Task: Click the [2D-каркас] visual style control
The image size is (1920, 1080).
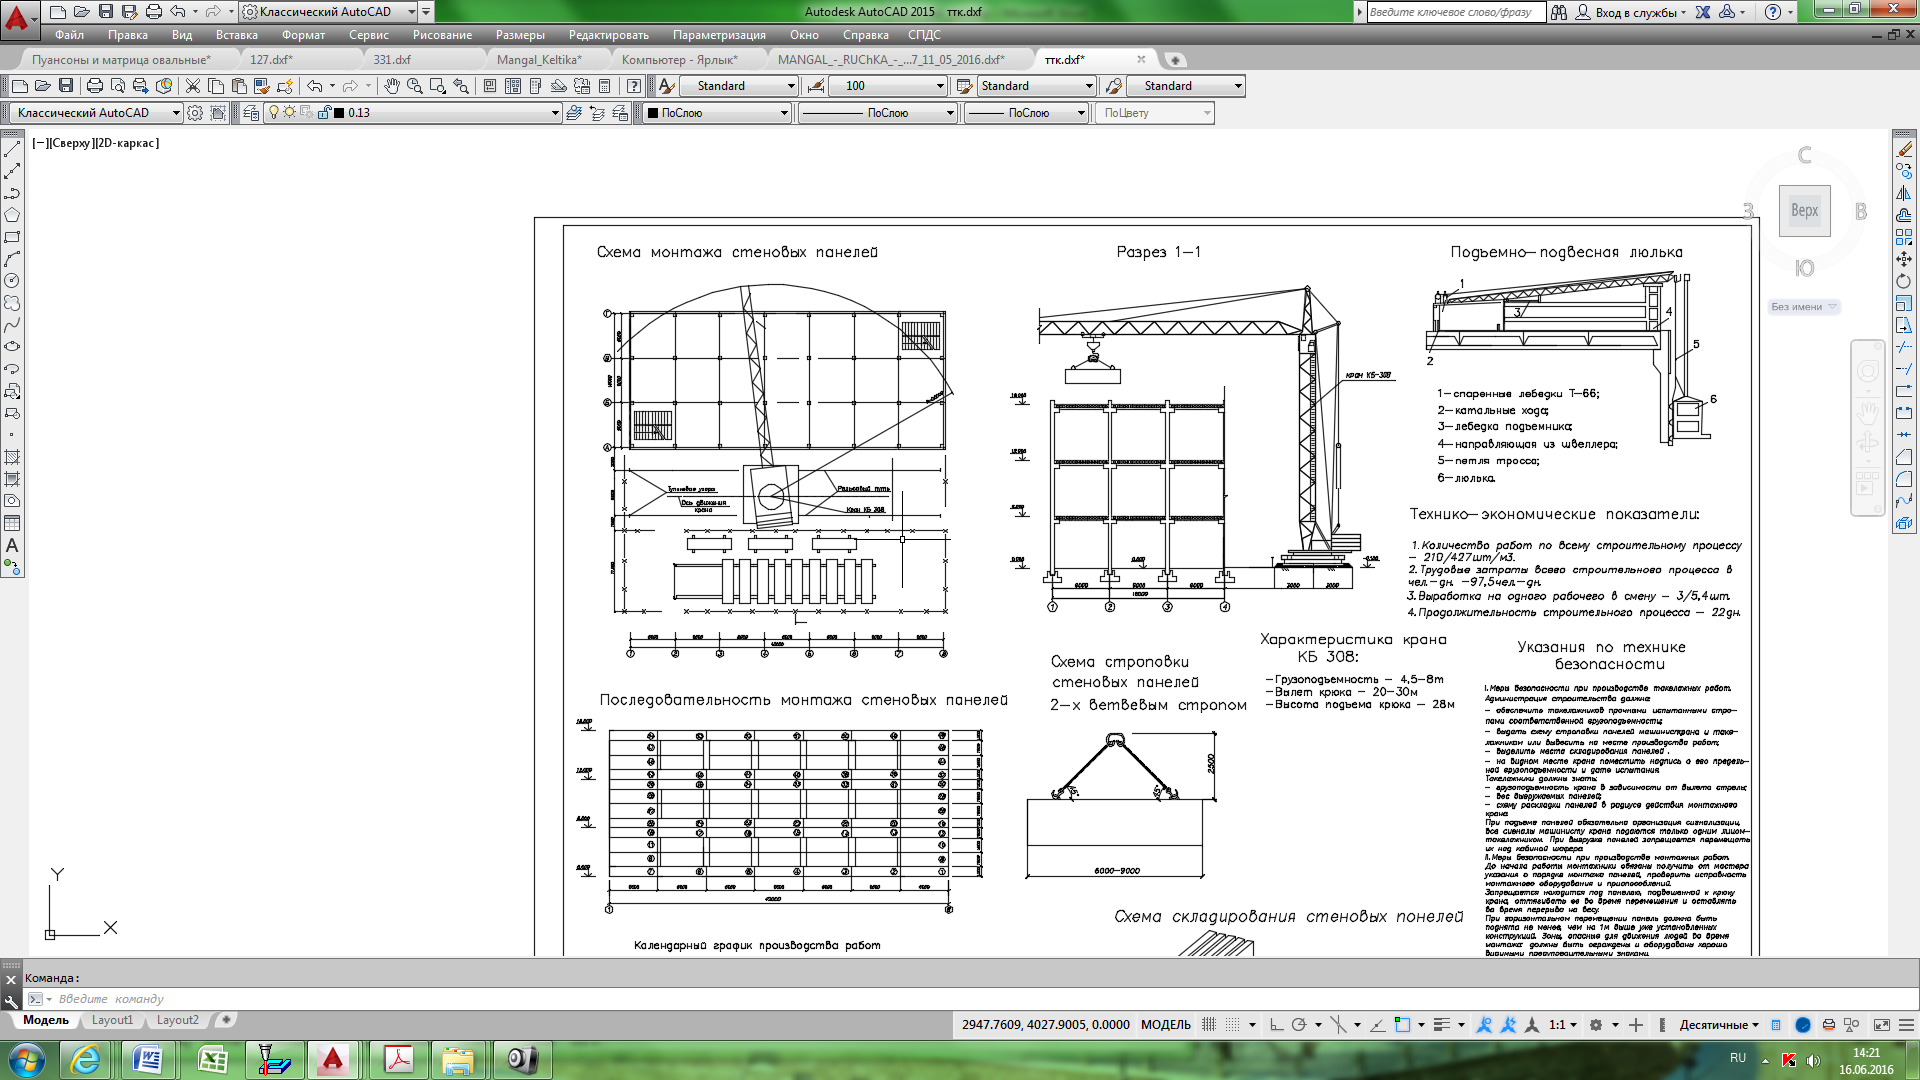Action: pyautogui.click(x=127, y=143)
